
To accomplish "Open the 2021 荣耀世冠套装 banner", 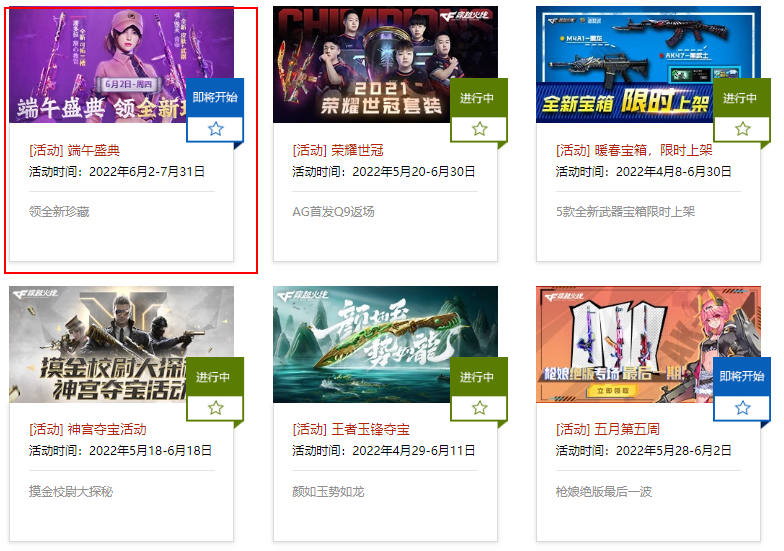I will tap(385, 64).
